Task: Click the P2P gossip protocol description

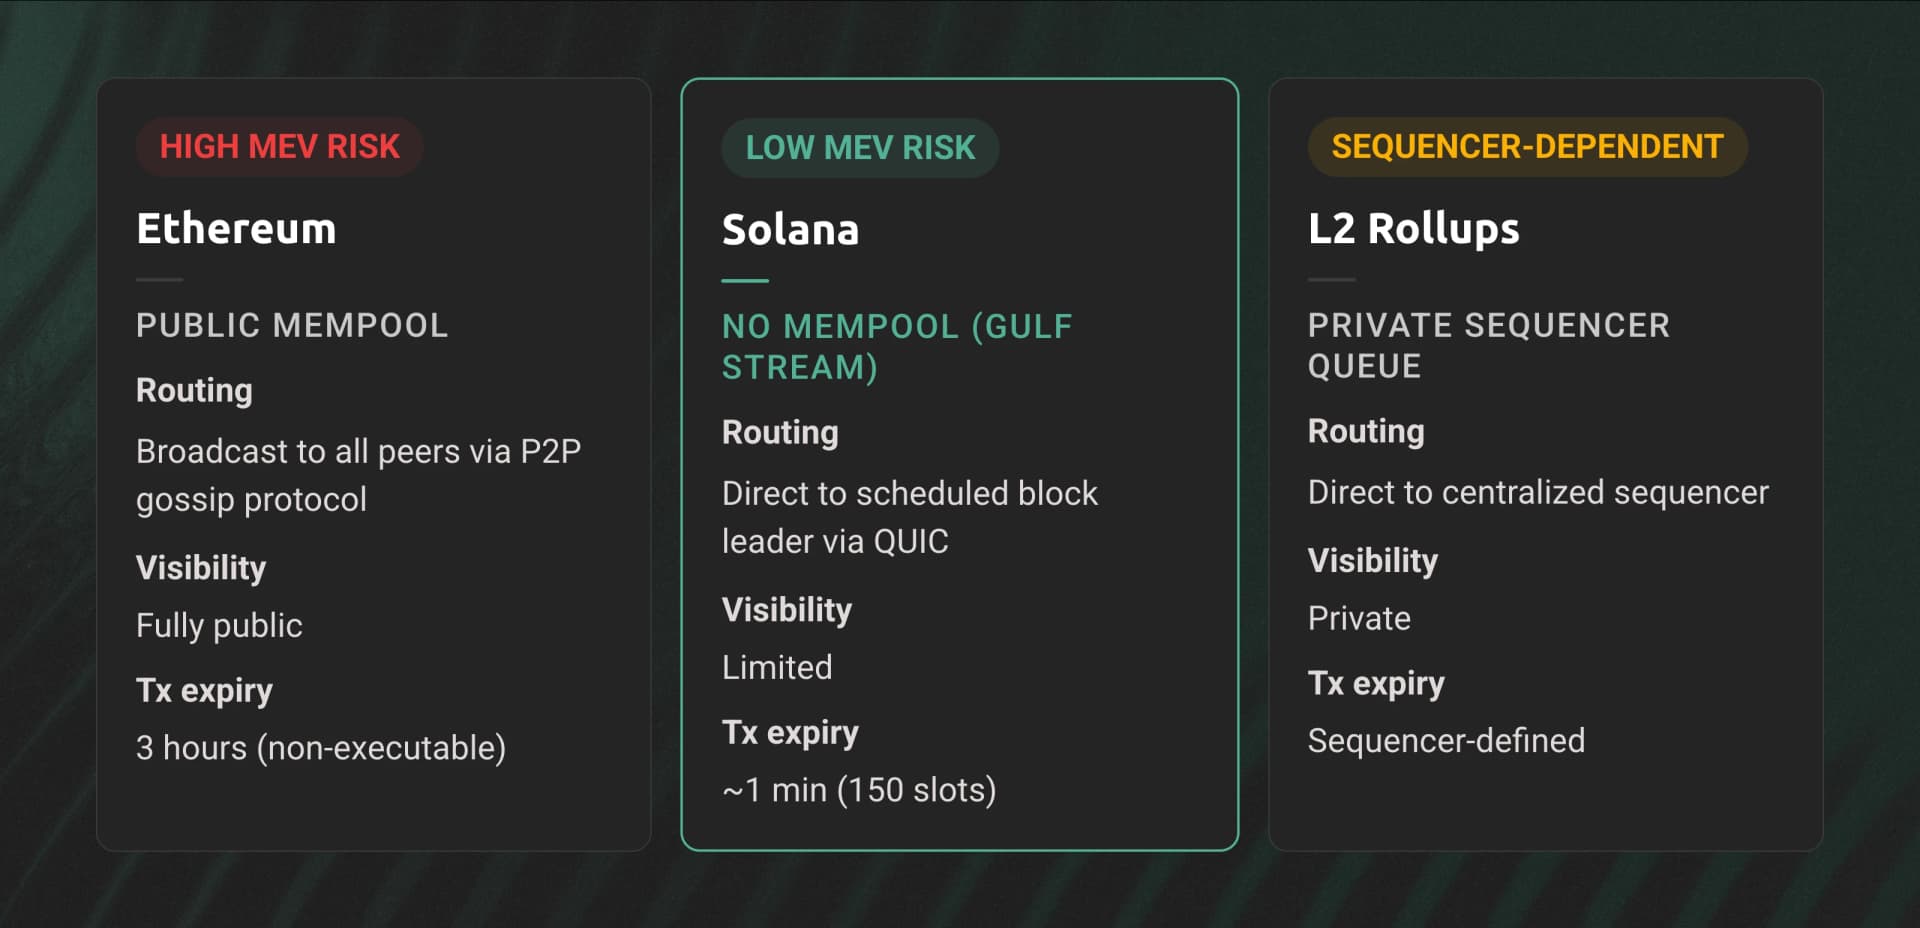Action: (x=357, y=475)
